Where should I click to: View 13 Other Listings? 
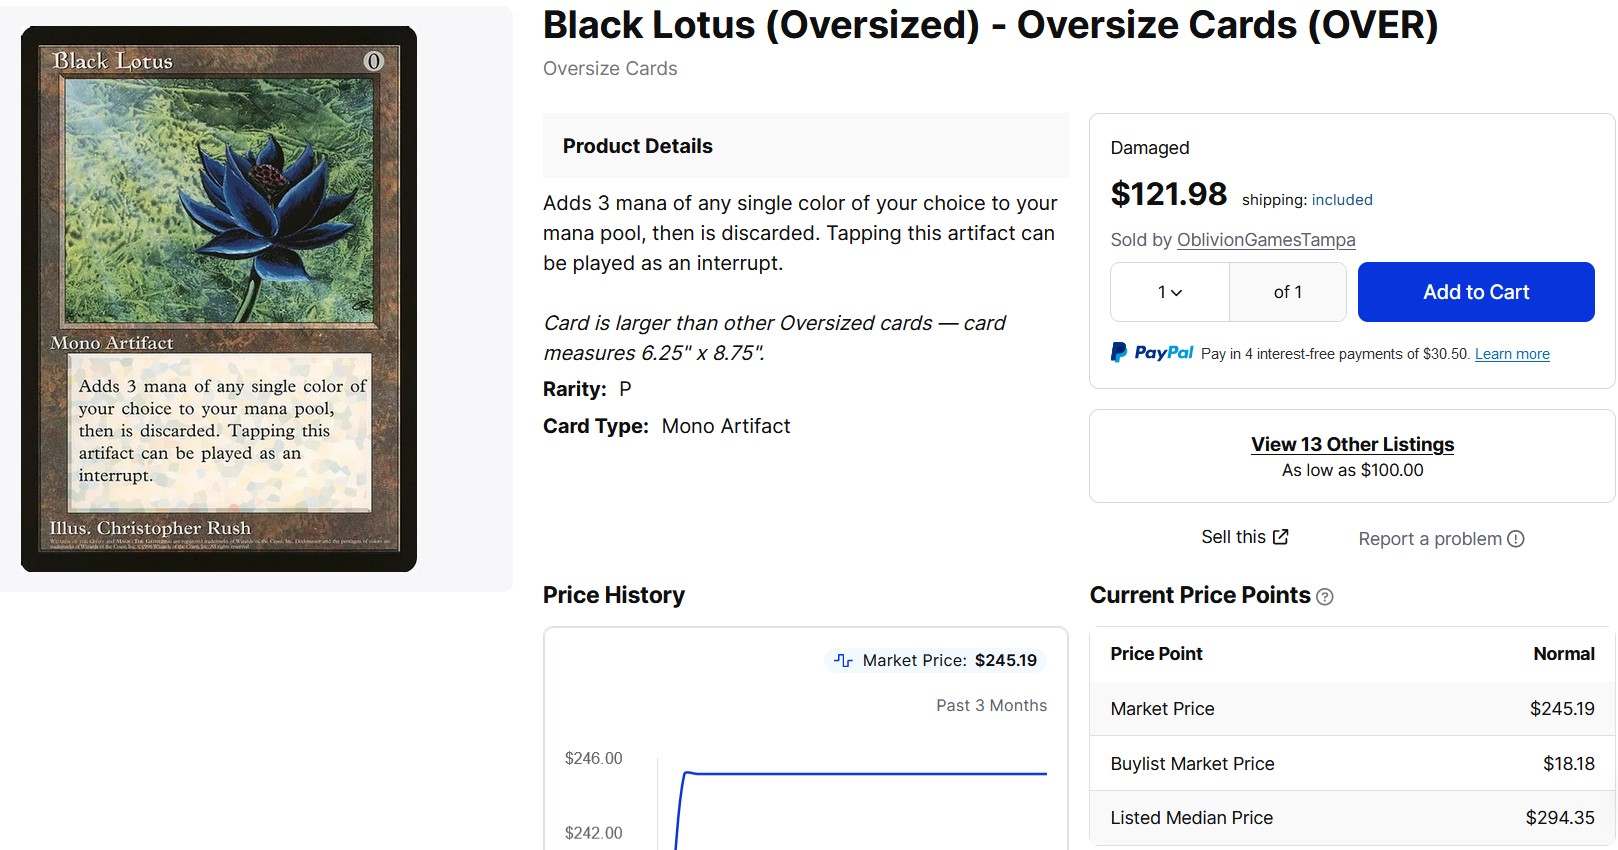pos(1352,444)
